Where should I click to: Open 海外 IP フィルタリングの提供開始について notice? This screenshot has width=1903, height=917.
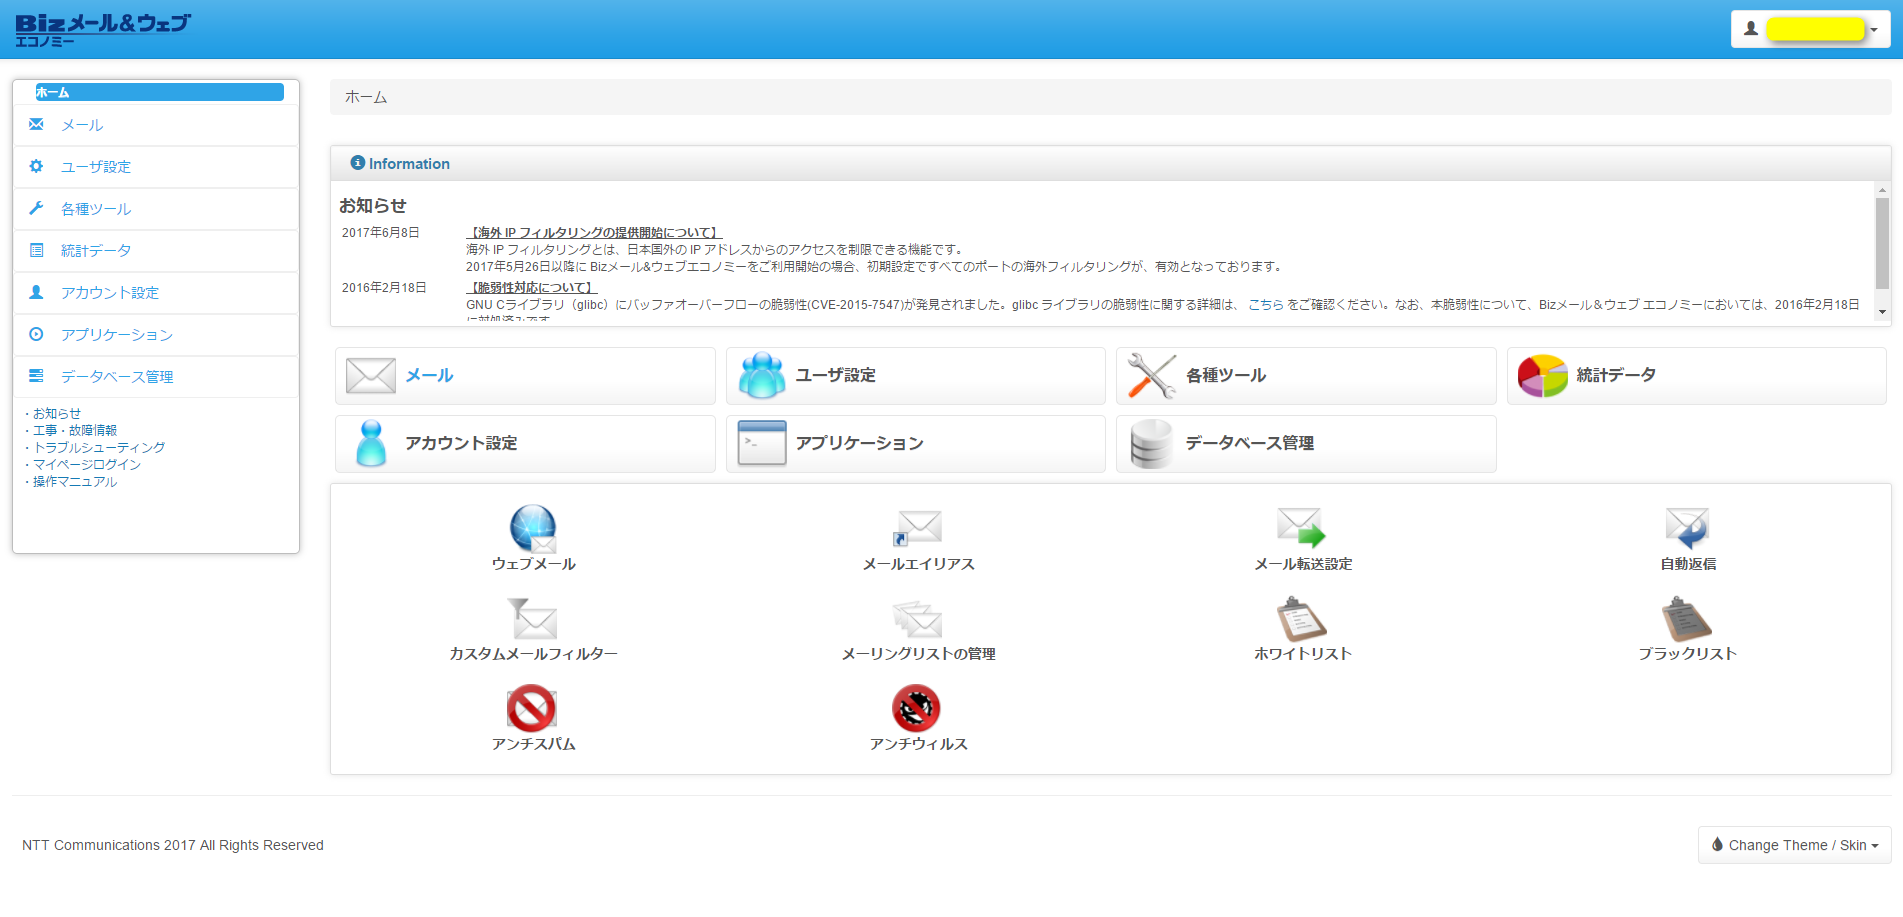594,232
